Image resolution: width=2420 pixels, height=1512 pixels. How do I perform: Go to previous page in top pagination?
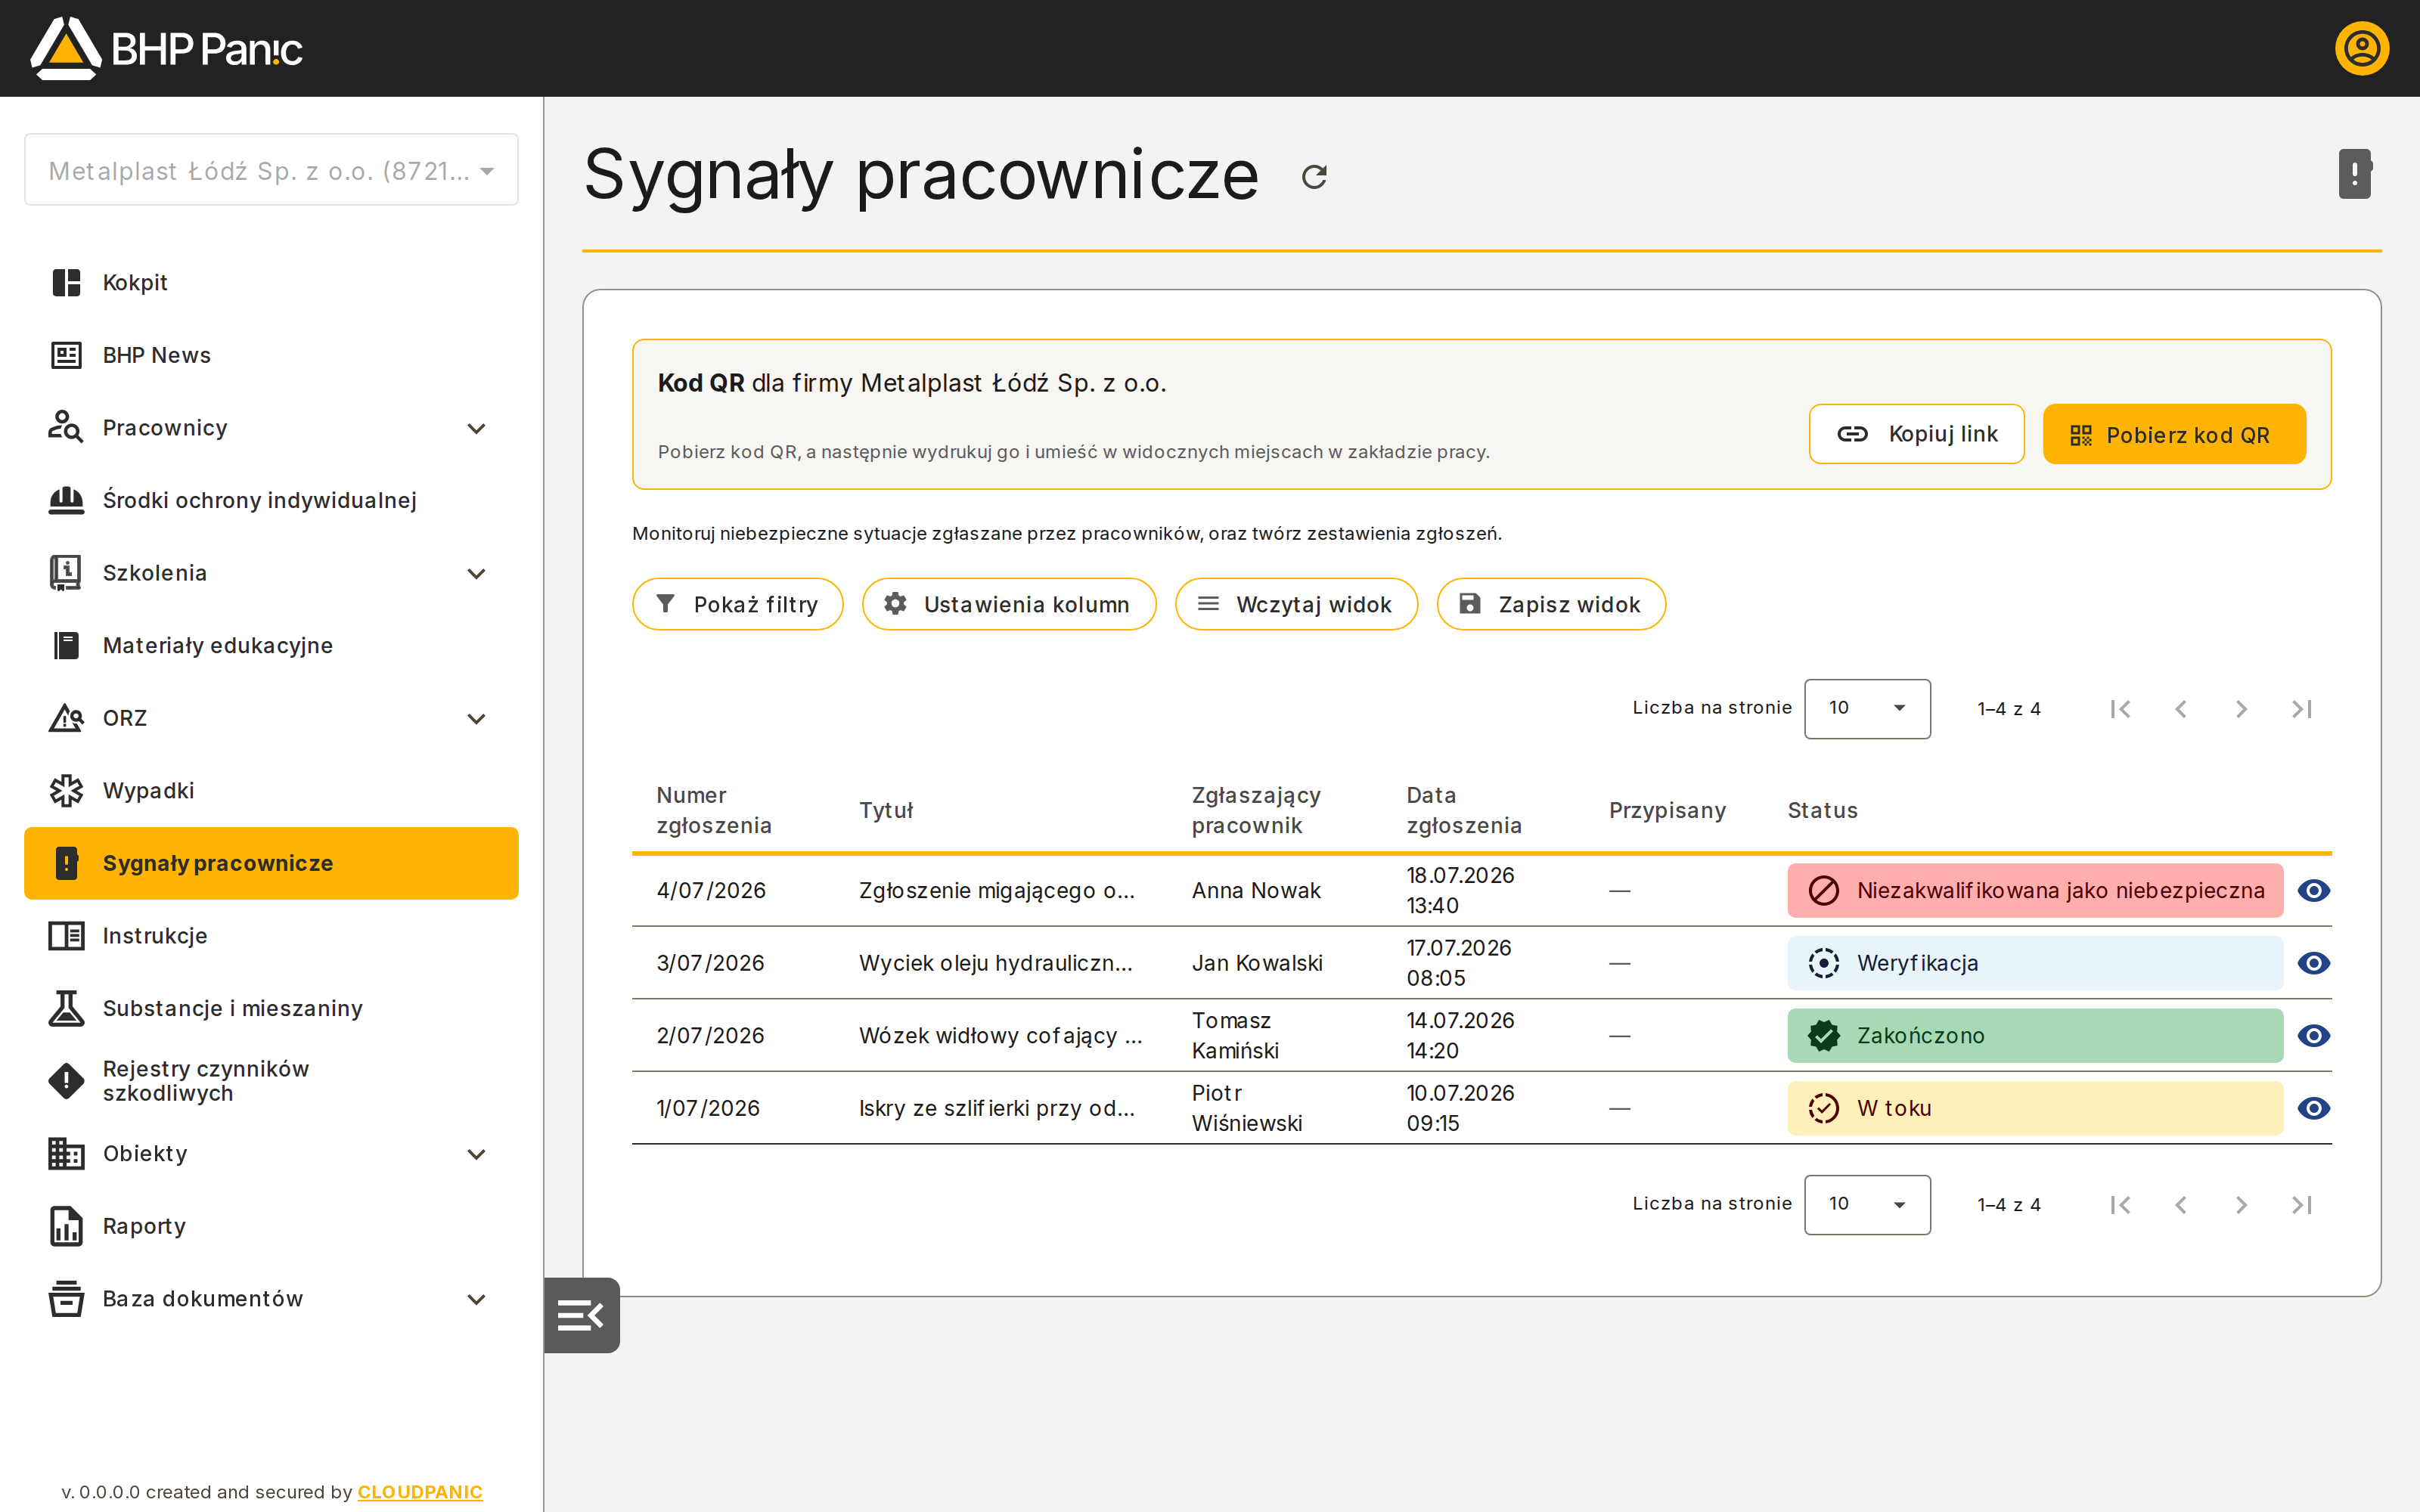pos(2181,709)
